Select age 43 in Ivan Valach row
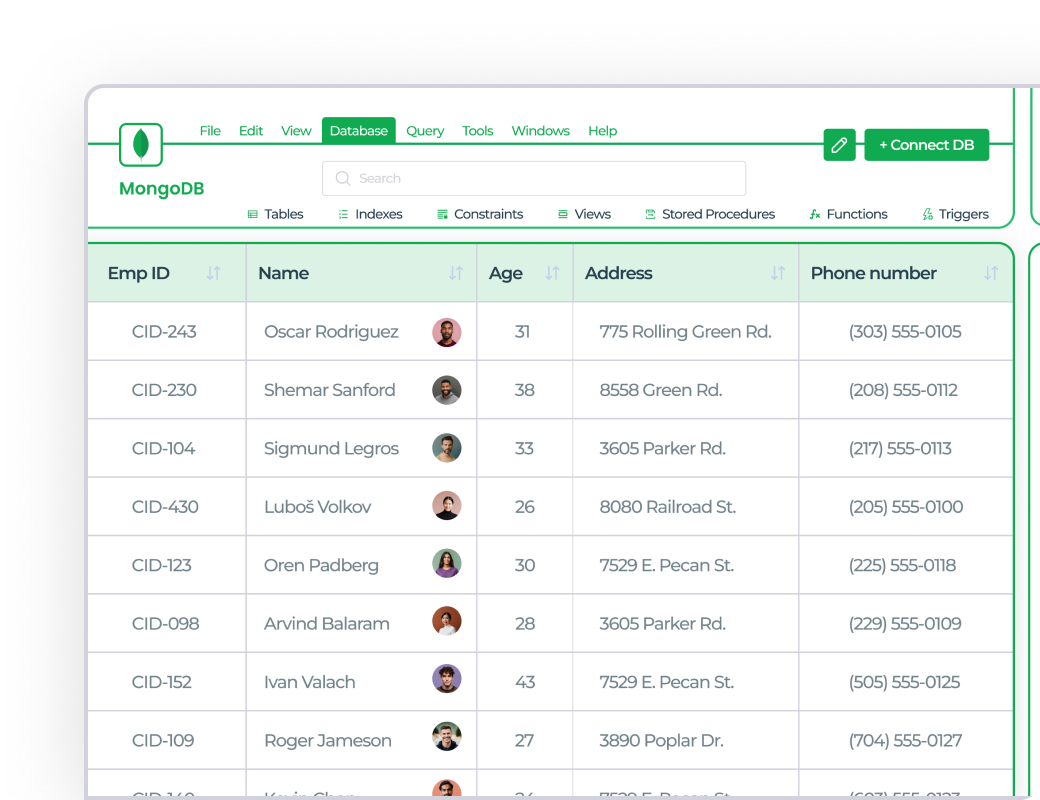This screenshot has width=1040, height=800. point(525,682)
